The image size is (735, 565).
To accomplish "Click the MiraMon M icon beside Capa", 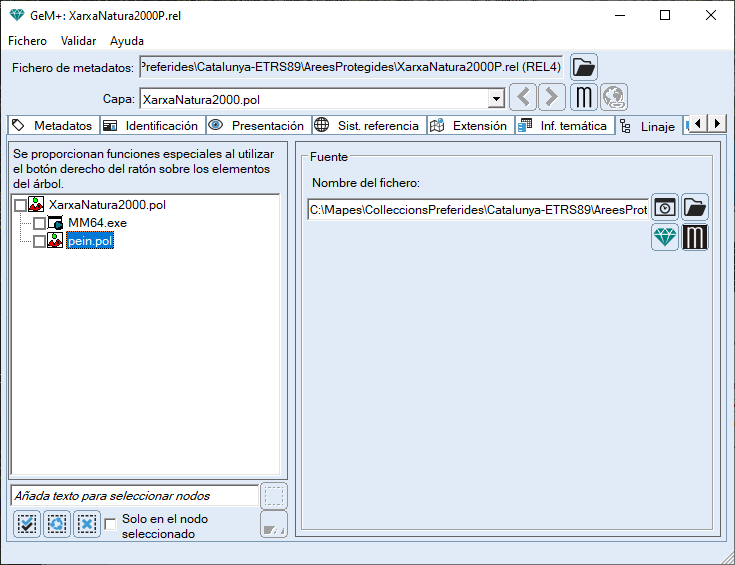I will tap(584, 98).
